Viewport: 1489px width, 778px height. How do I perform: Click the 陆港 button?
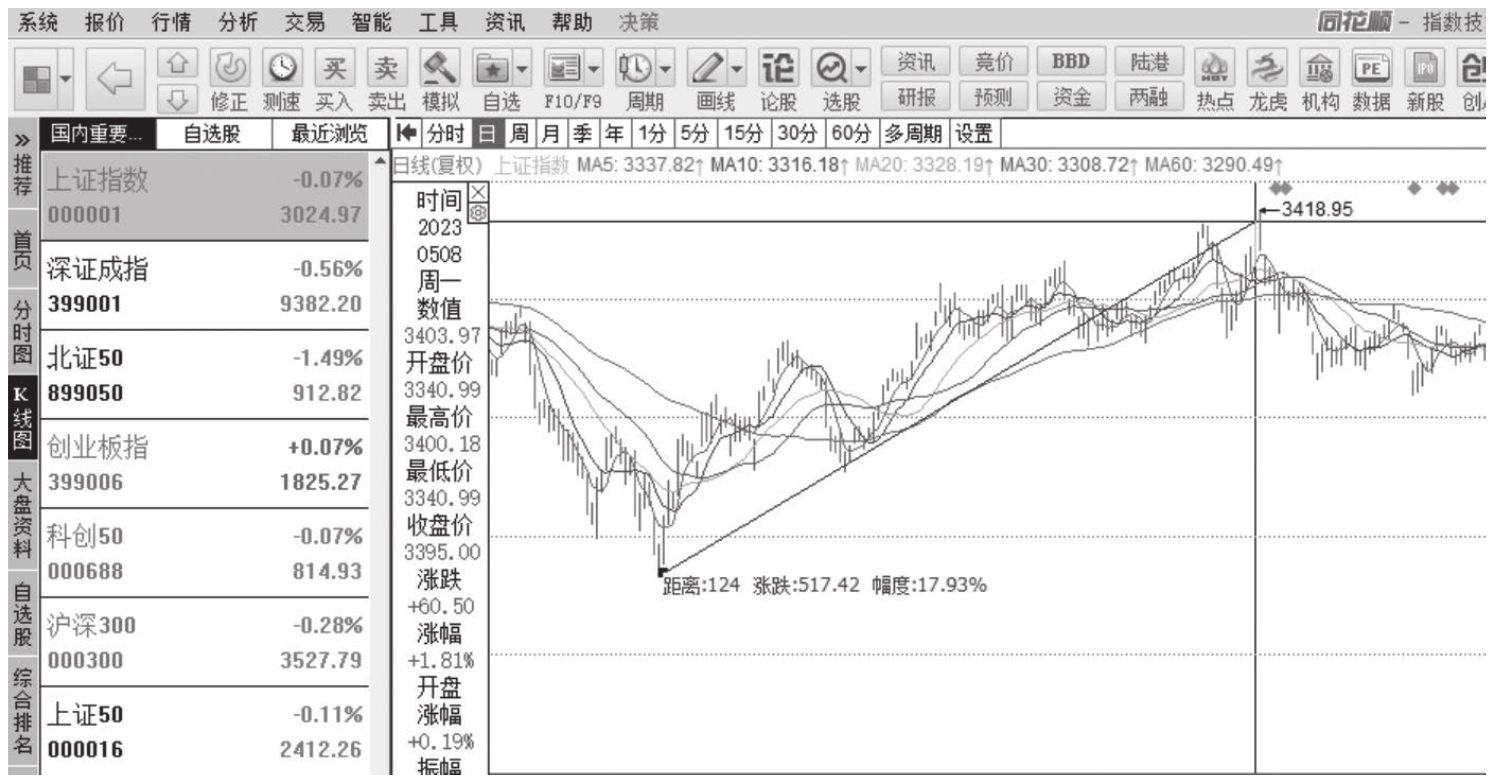coord(1148,62)
